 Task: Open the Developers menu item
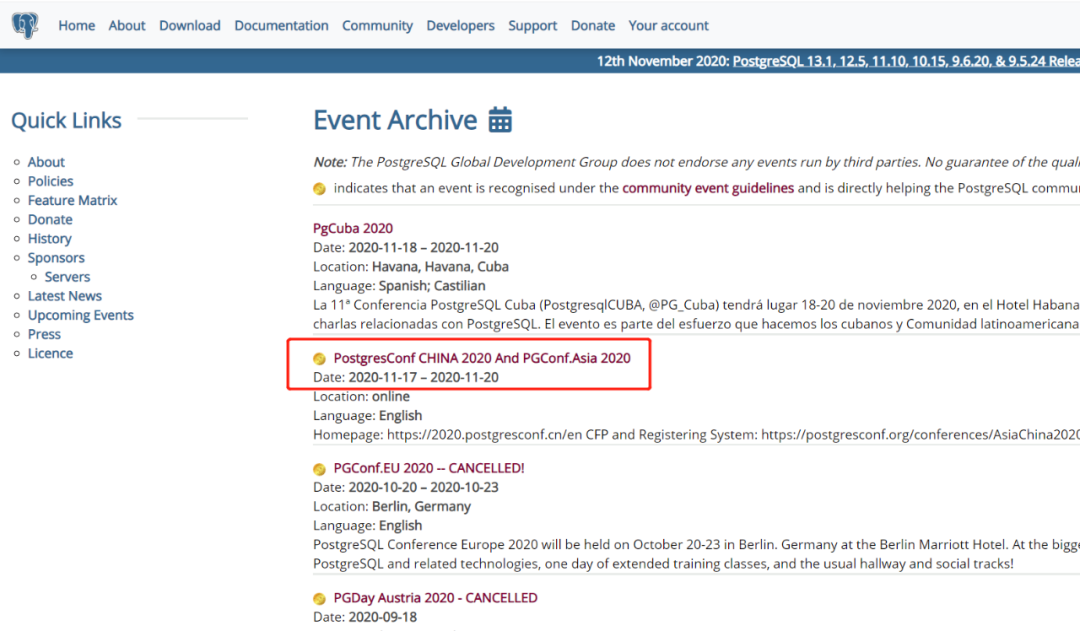pos(460,25)
